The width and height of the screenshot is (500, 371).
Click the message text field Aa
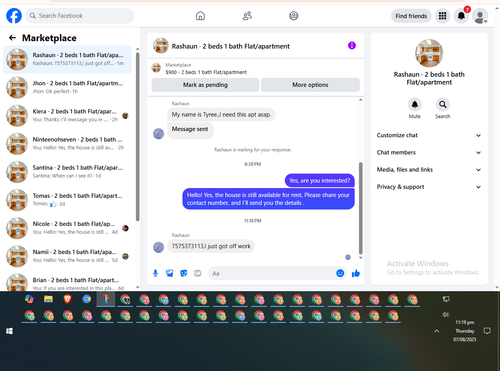272,273
